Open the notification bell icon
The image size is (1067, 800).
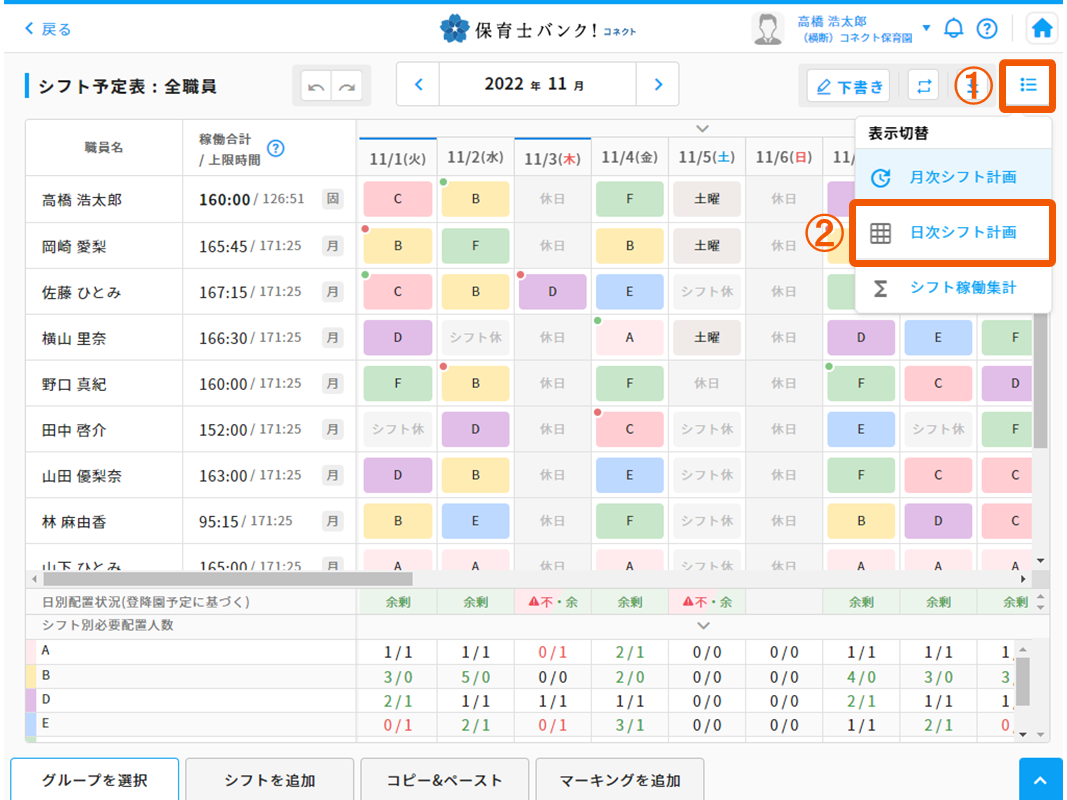point(953,28)
